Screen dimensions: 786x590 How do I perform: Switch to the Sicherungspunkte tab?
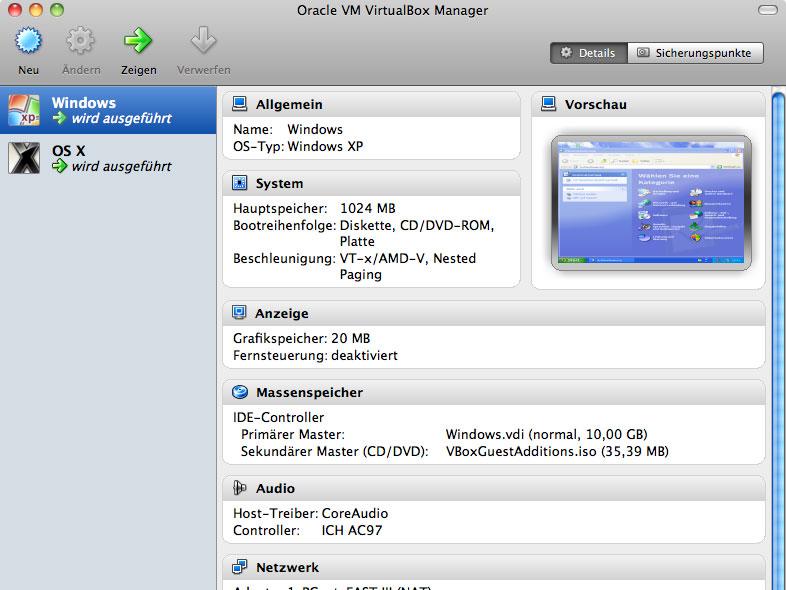coord(695,53)
